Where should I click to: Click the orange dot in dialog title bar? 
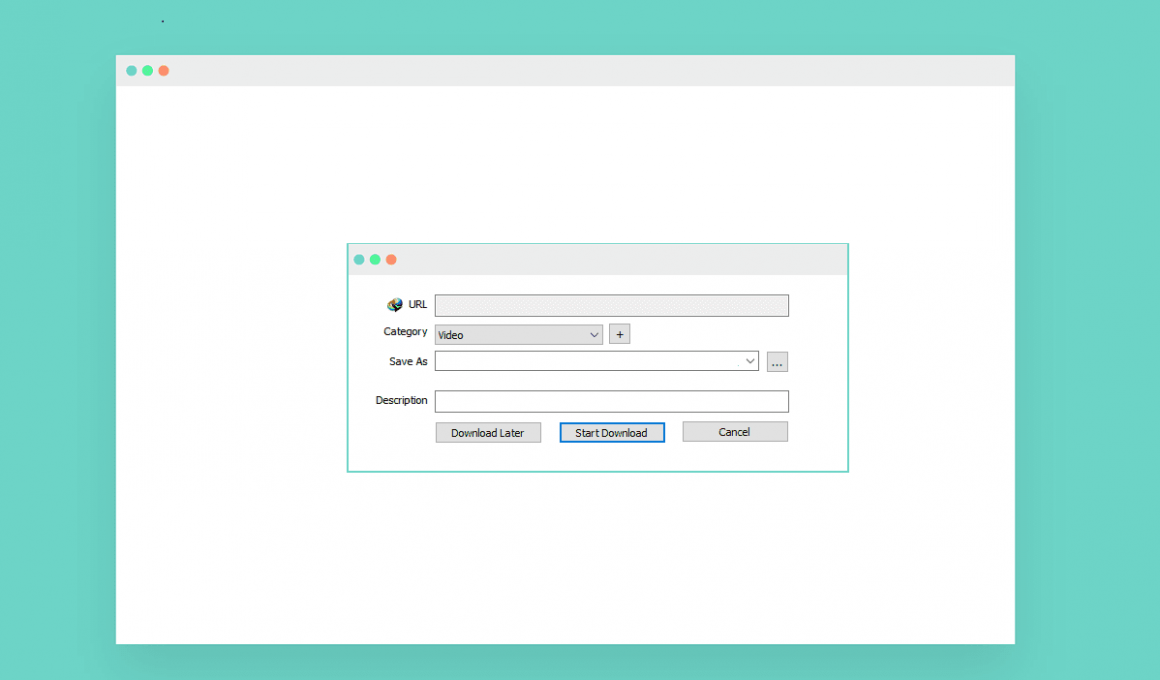pos(391,260)
